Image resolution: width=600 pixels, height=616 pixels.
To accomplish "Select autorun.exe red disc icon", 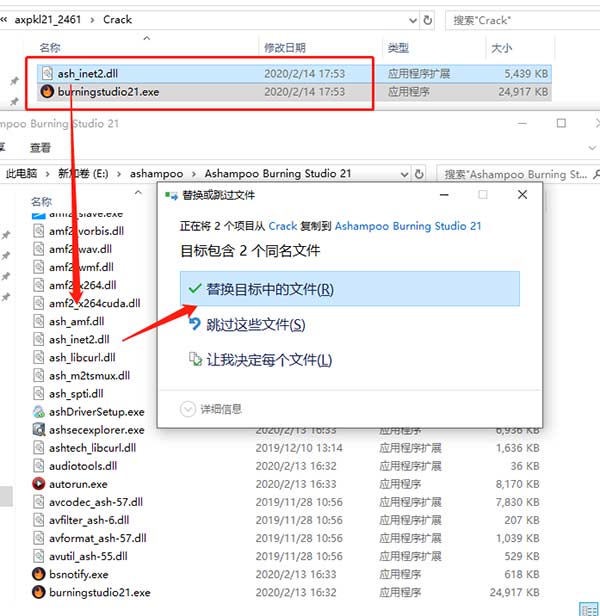I will coord(39,484).
